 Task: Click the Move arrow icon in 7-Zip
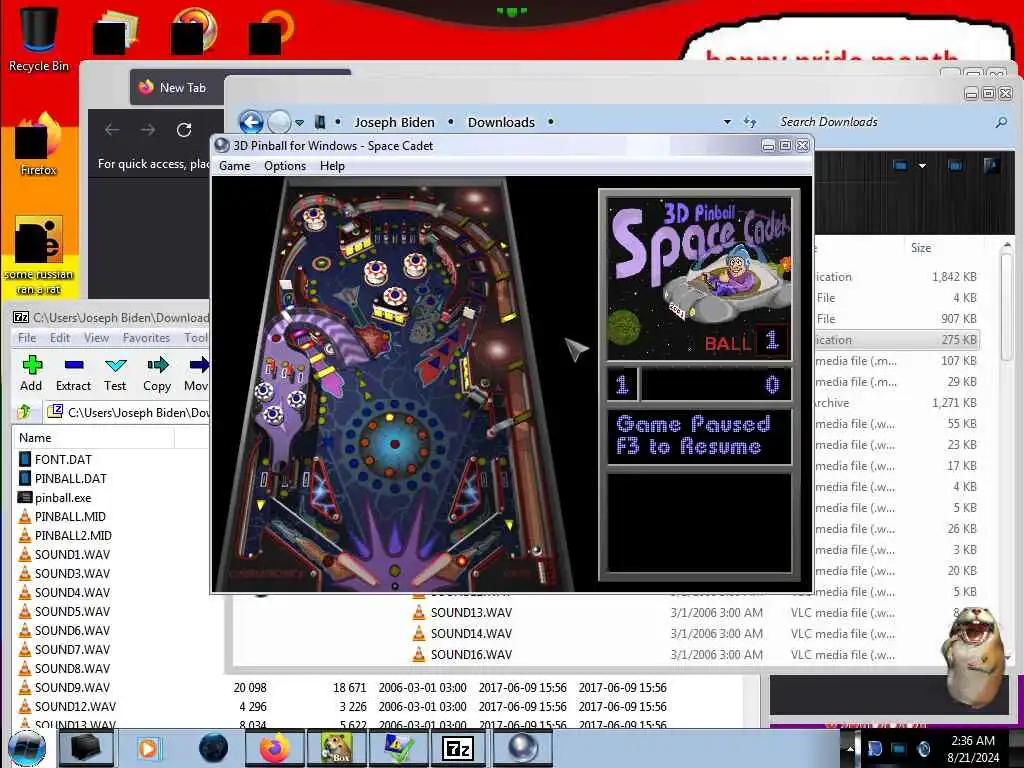click(199, 365)
